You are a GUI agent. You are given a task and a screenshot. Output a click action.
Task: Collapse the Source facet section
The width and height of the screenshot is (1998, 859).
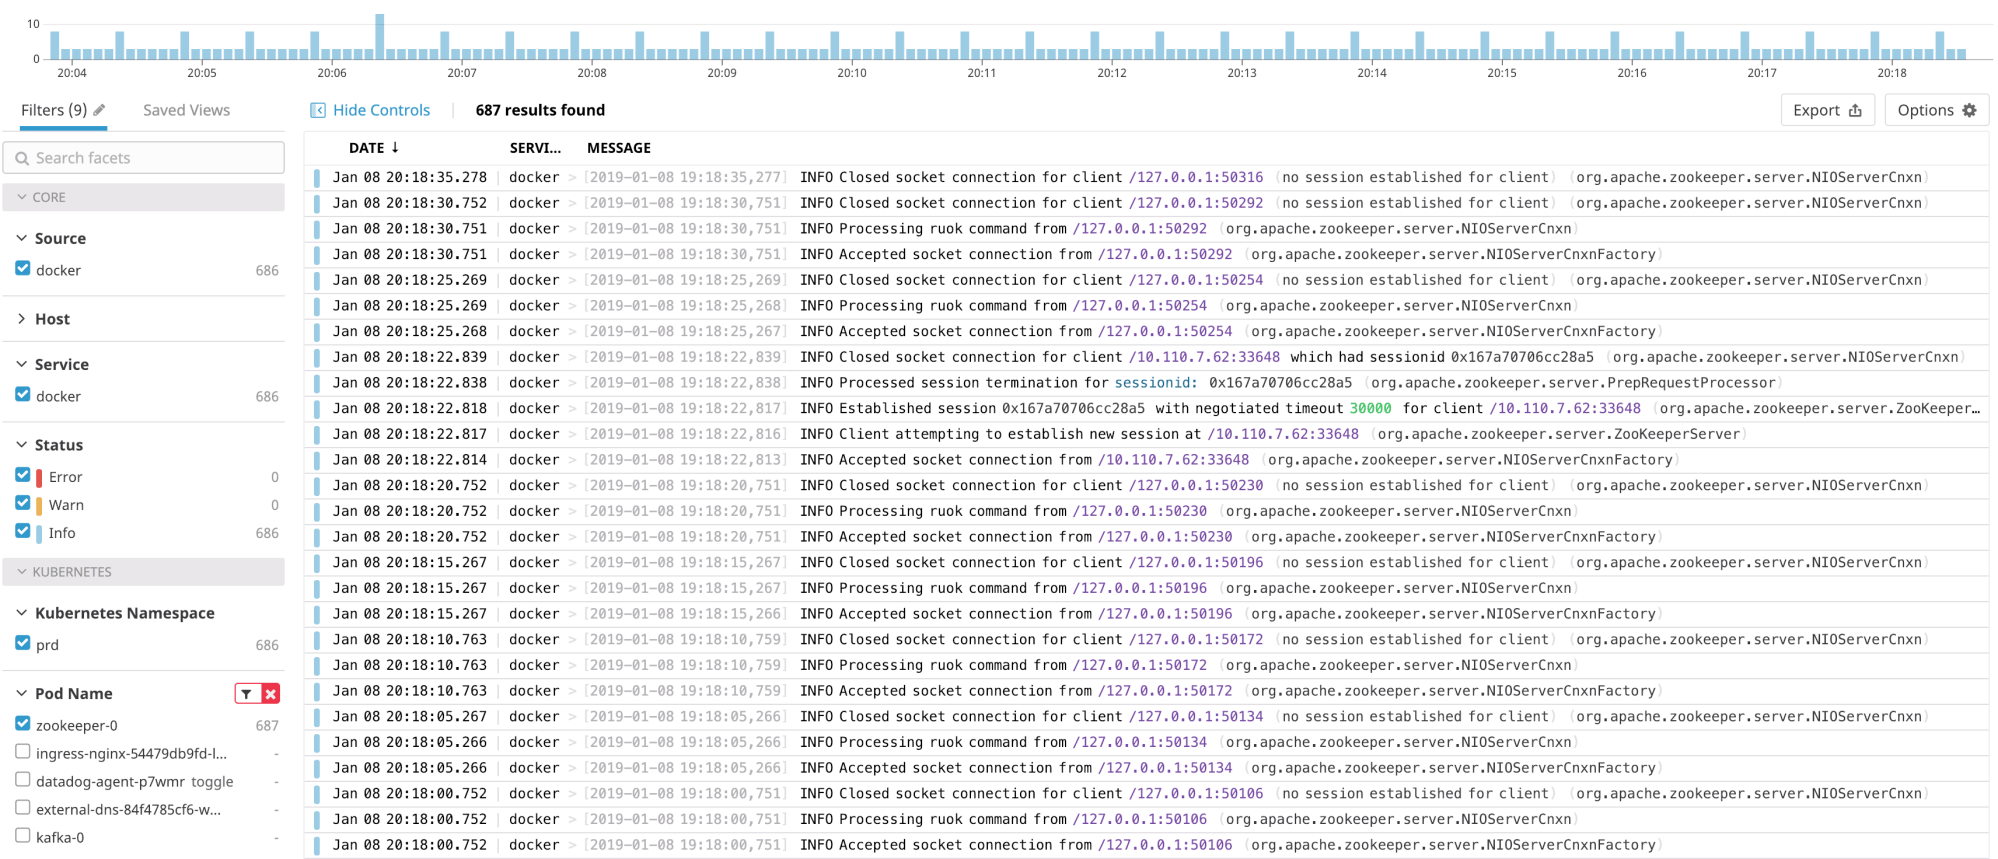[x=21, y=238]
